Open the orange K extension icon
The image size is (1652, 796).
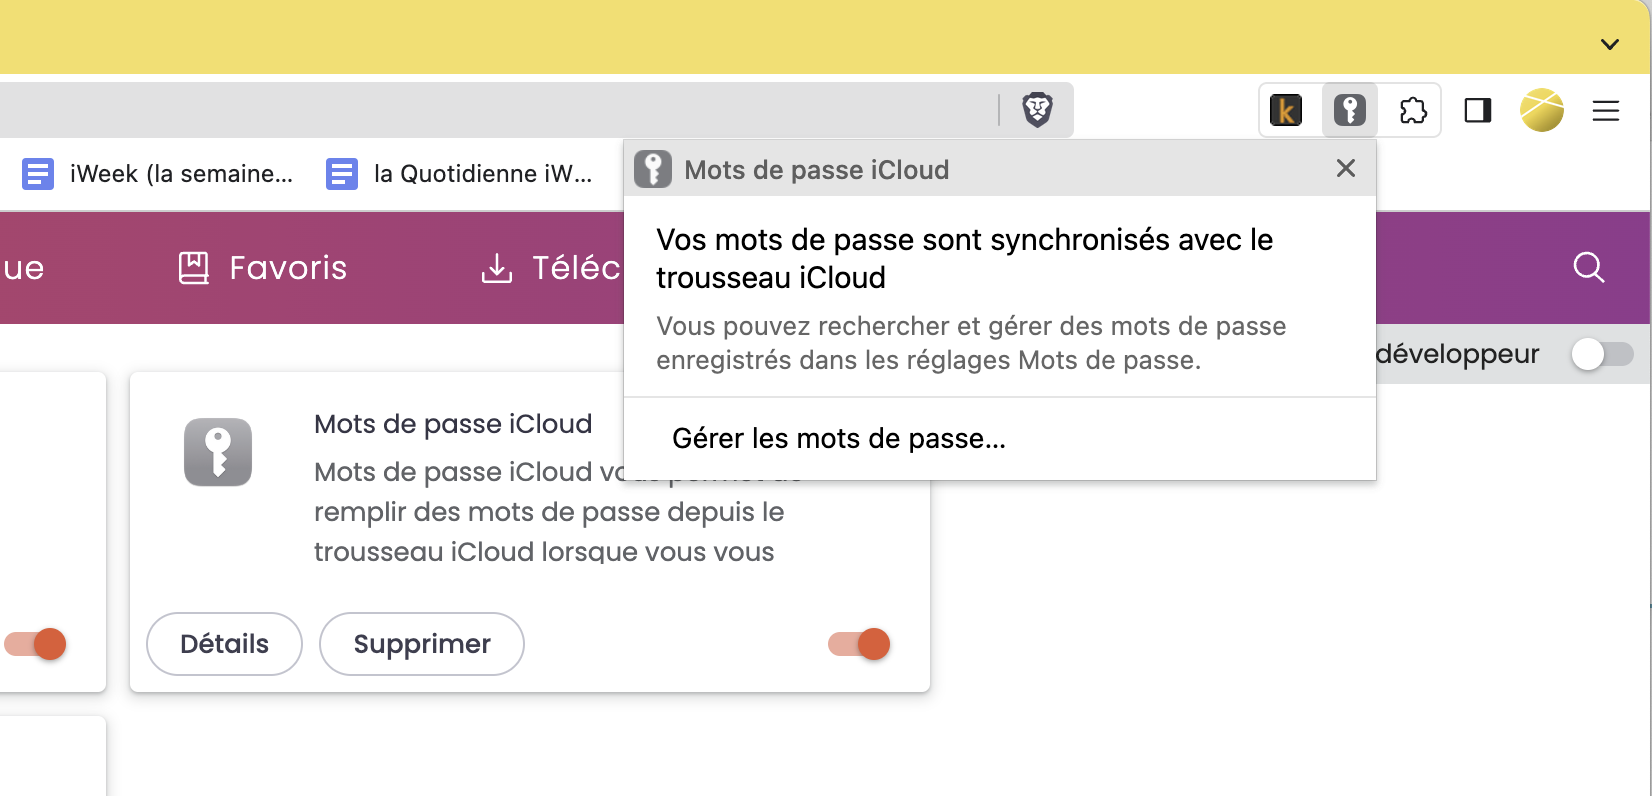click(x=1286, y=110)
